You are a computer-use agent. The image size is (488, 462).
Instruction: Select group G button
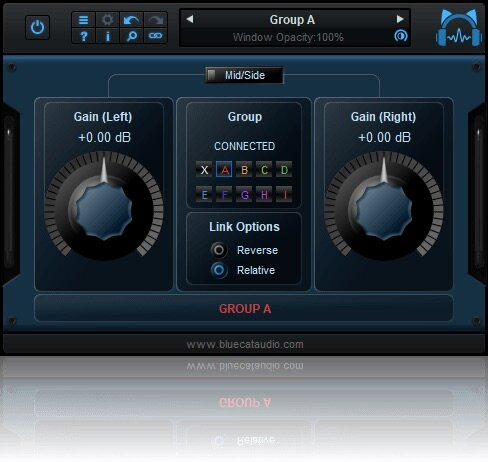coord(244,194)
